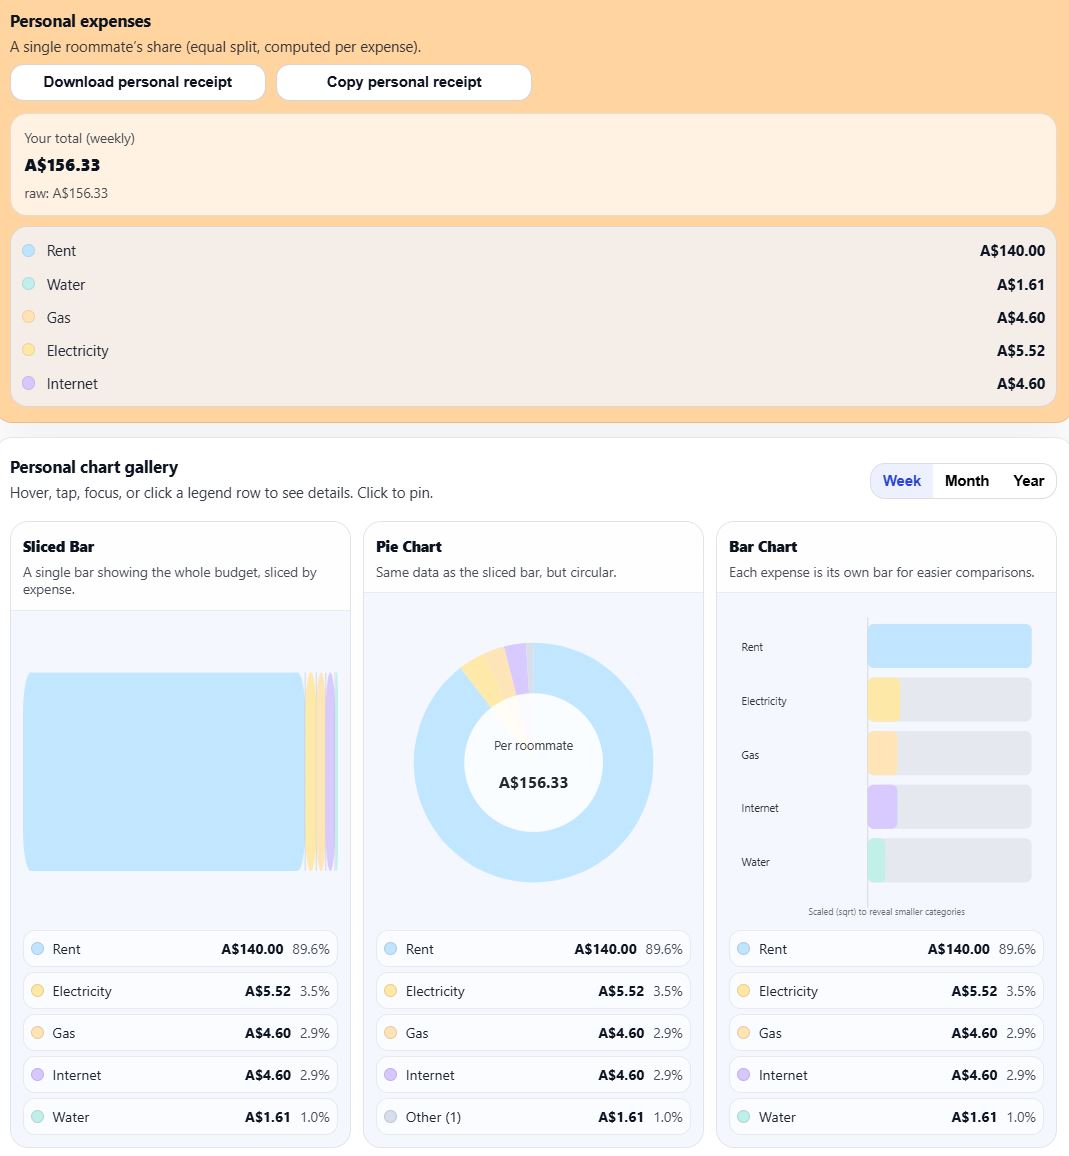Click the Gas dot in the Pie Chart legend
The height and width of the screenshot is (1156, 1069).
tap(391, 1033)
